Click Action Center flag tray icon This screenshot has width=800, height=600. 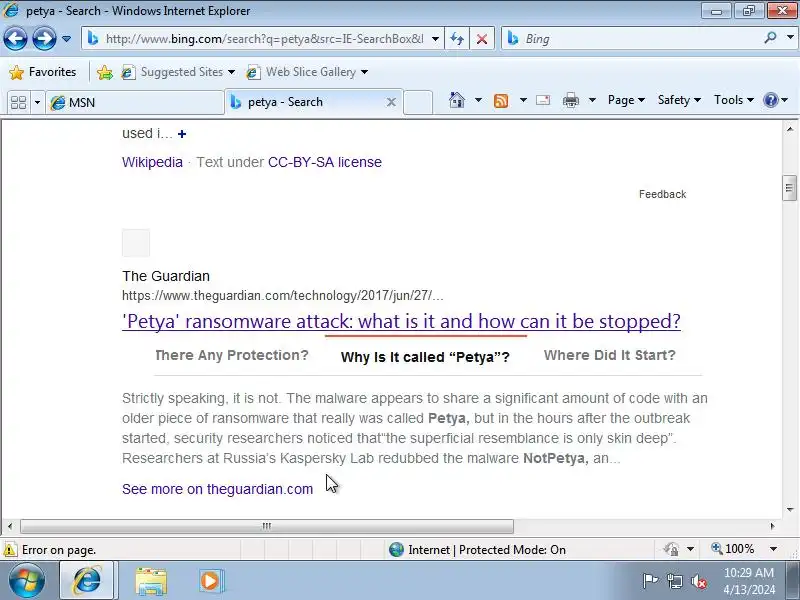coord(651,581)
